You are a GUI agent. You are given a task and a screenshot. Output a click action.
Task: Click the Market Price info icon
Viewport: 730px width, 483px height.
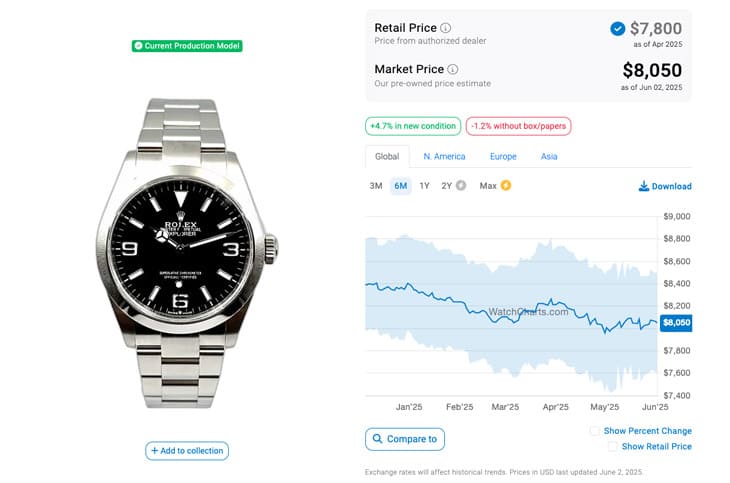[453, 69]
